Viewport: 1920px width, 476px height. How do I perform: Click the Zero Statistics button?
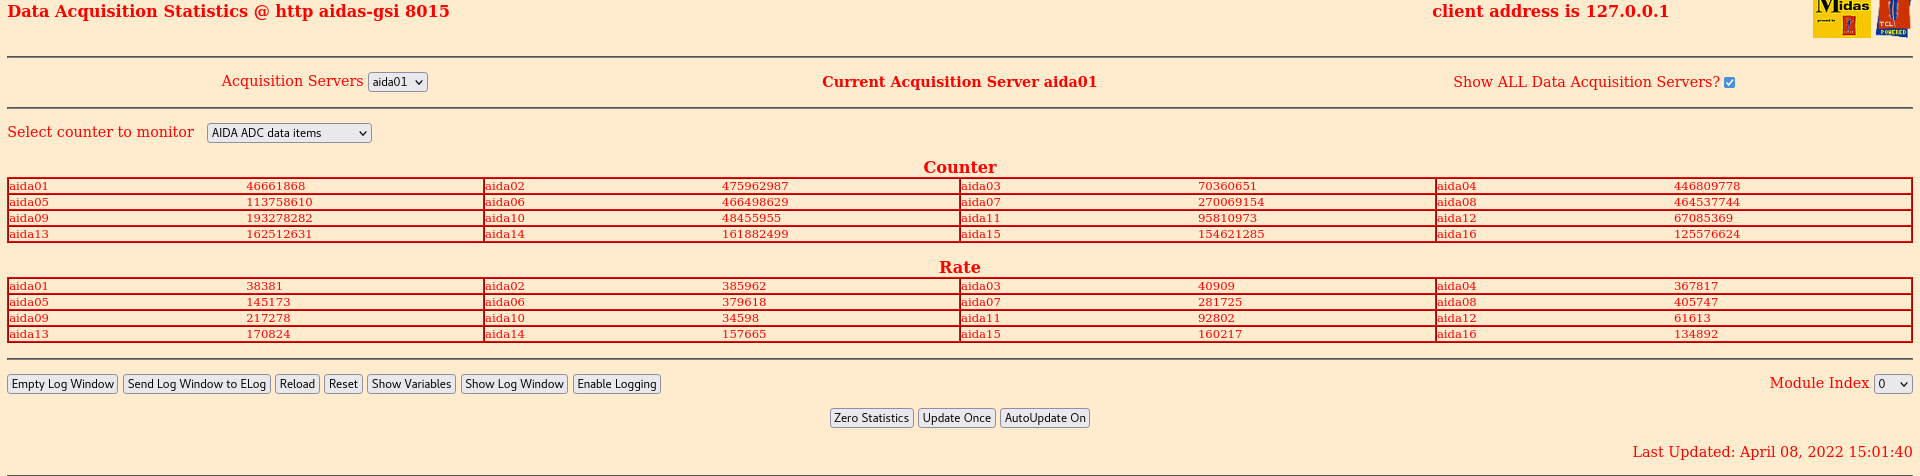871,418
